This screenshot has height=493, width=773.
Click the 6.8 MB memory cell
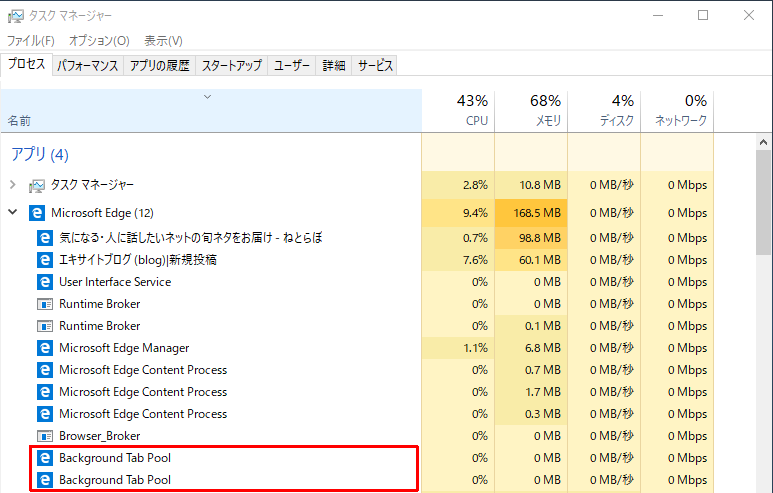coord(531,348)
